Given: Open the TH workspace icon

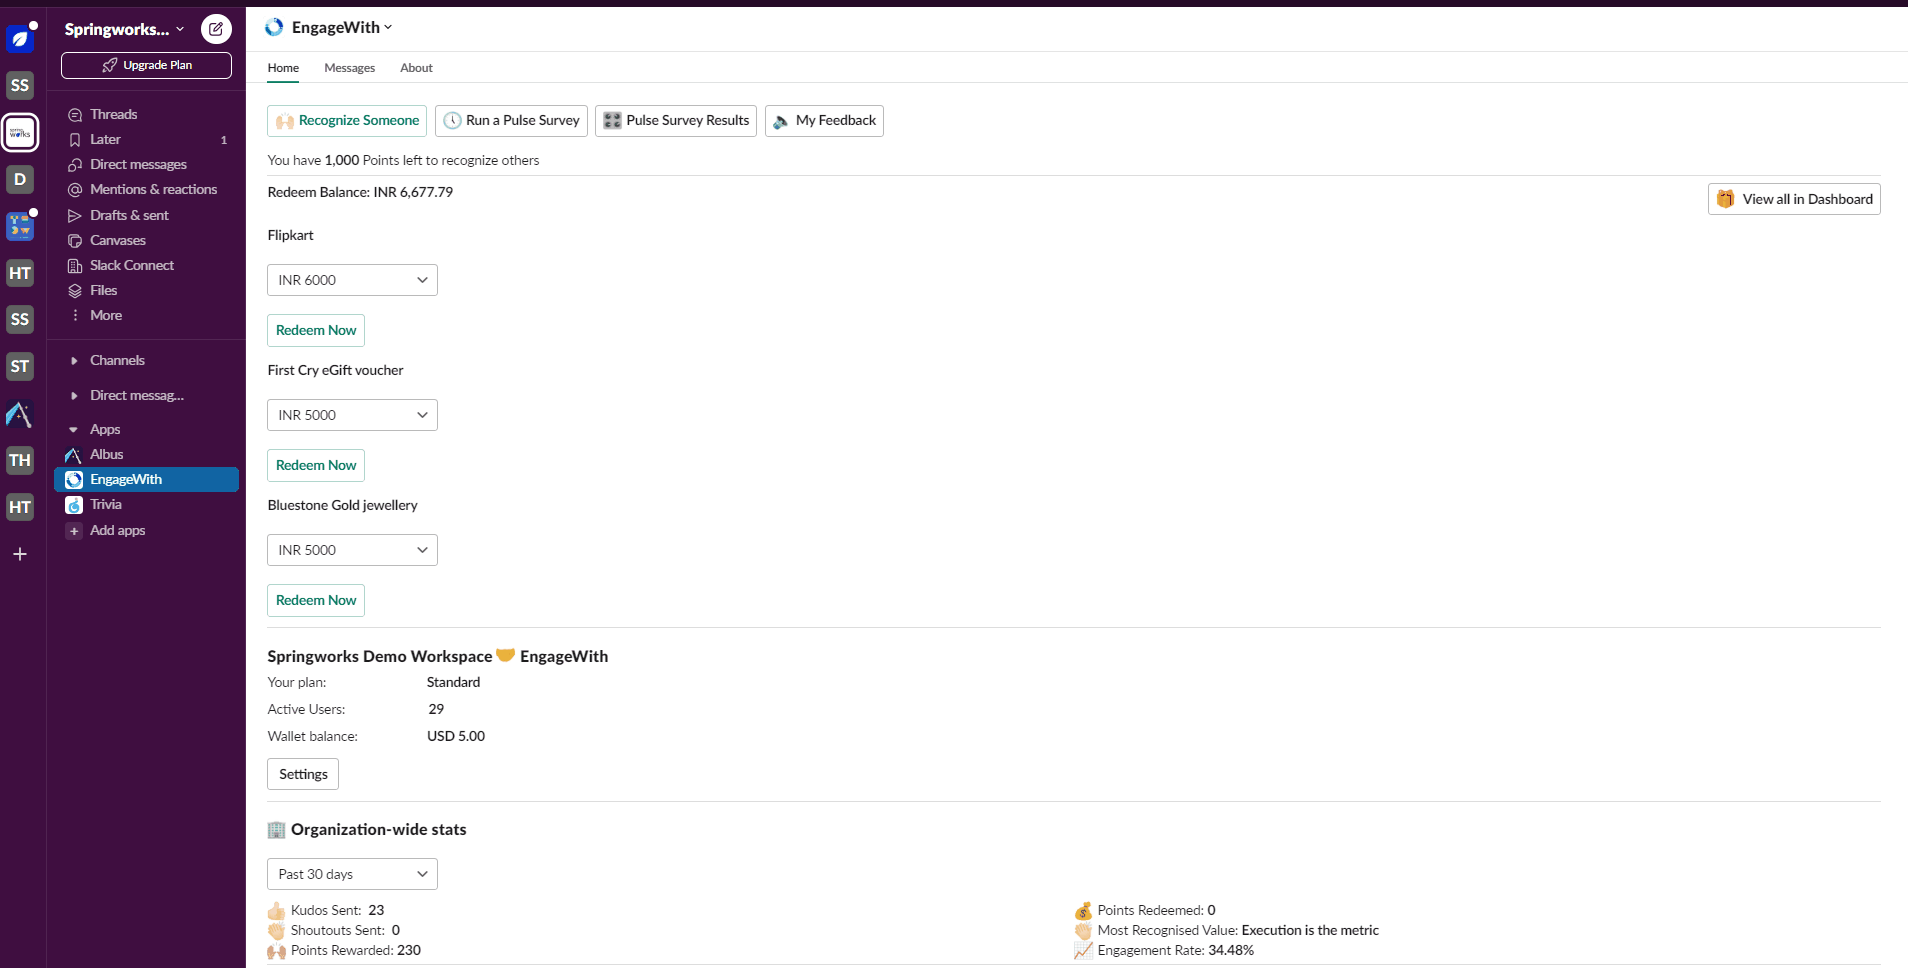Looking at the screenshot, I should (20, 460).
